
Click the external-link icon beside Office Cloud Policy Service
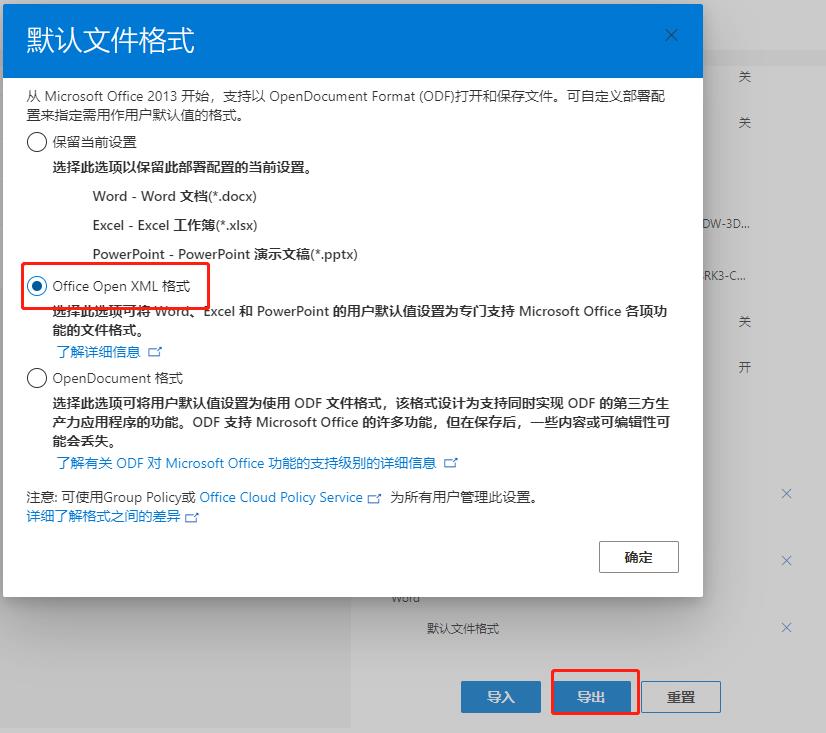(375, 498)
